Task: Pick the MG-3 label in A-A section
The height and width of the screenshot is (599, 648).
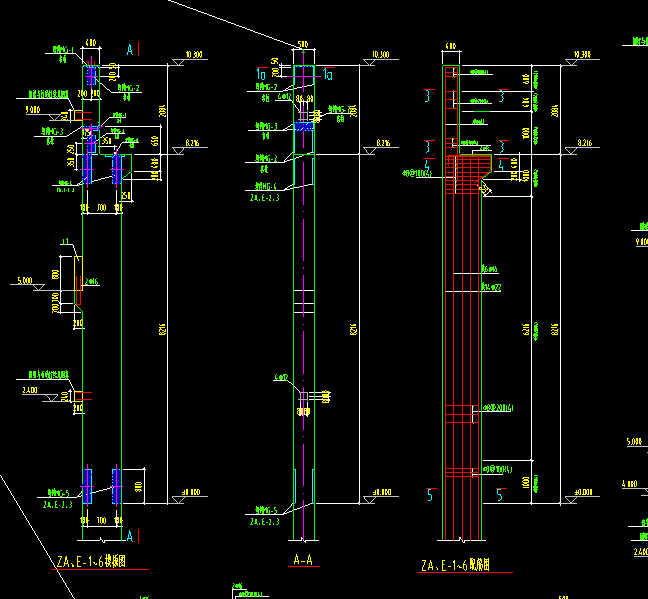Action: pyautogui.click(x=267, y=126)
